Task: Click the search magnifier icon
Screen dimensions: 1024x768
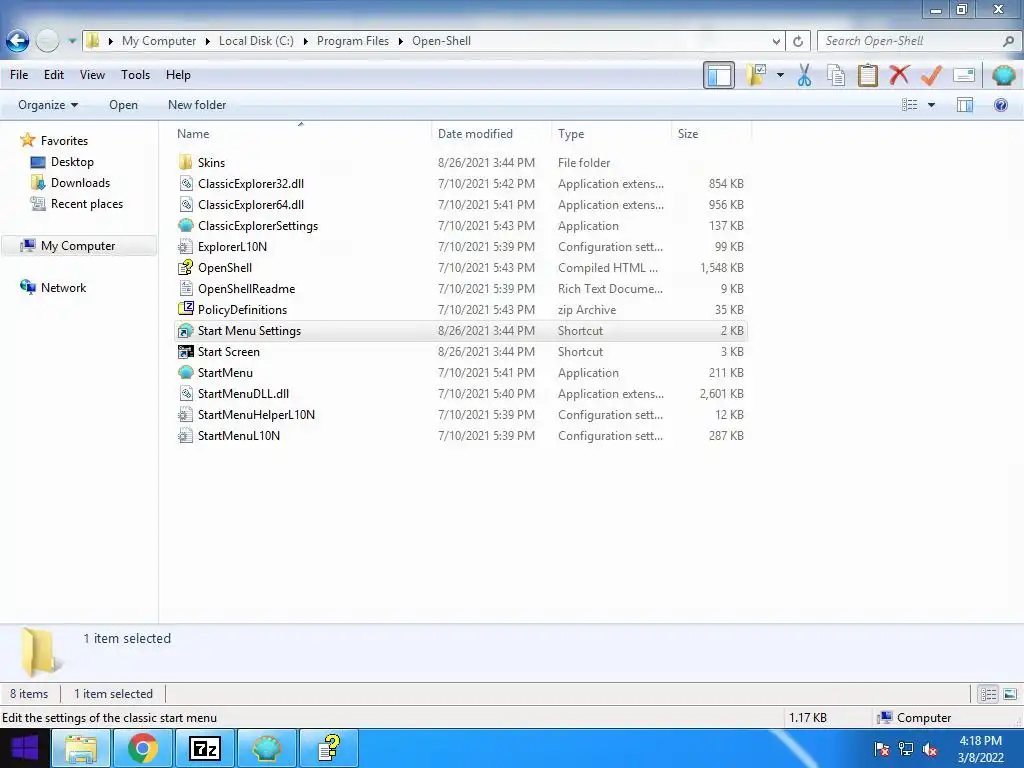Action: coord(1008,41)
